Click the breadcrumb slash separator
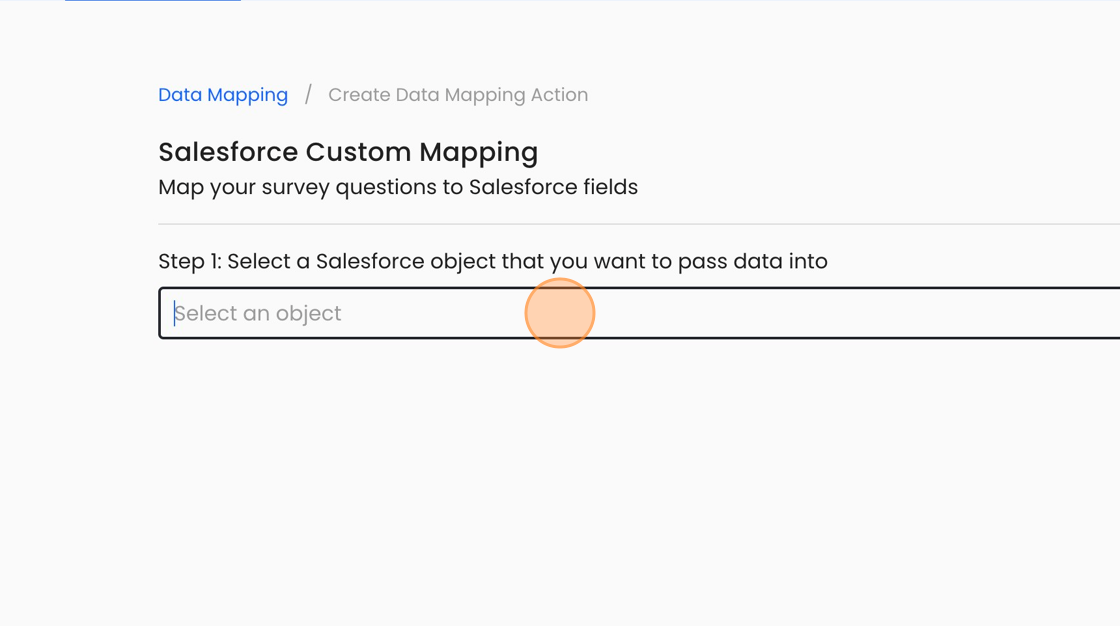 308,95
